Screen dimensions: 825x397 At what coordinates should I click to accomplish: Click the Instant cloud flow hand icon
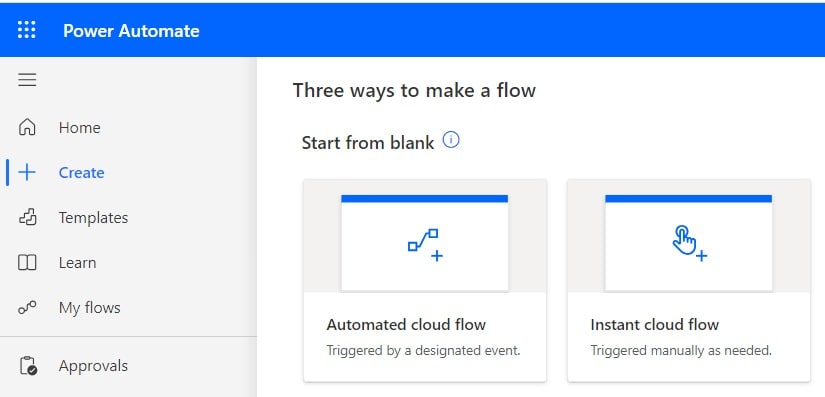click(689, 243)
